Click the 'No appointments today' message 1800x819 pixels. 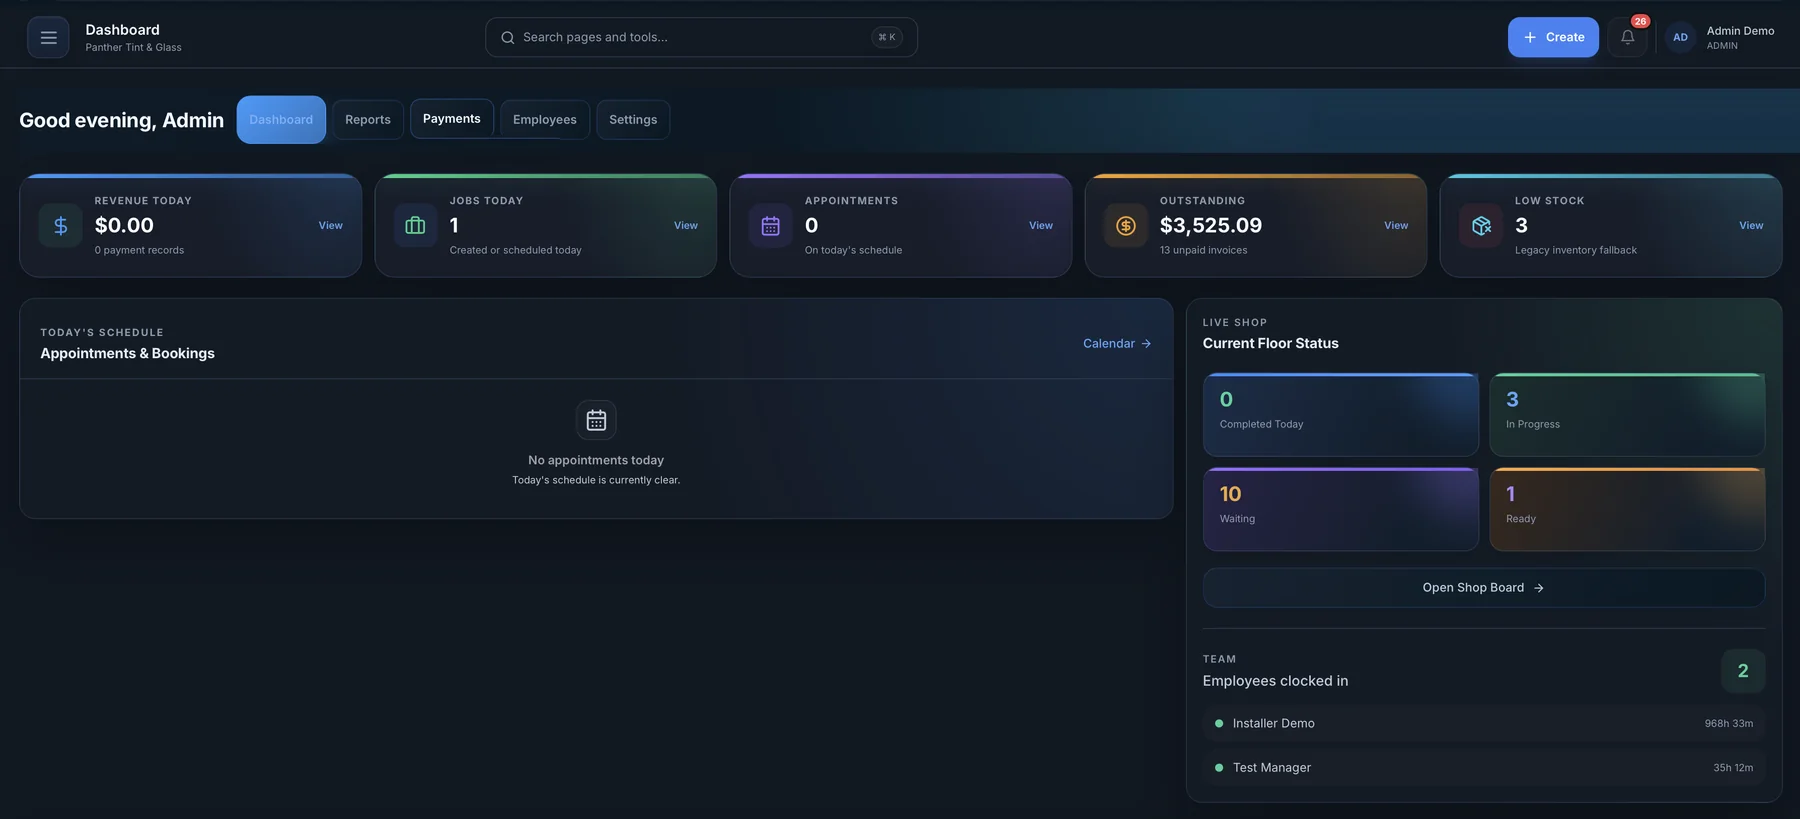point(596,460)
